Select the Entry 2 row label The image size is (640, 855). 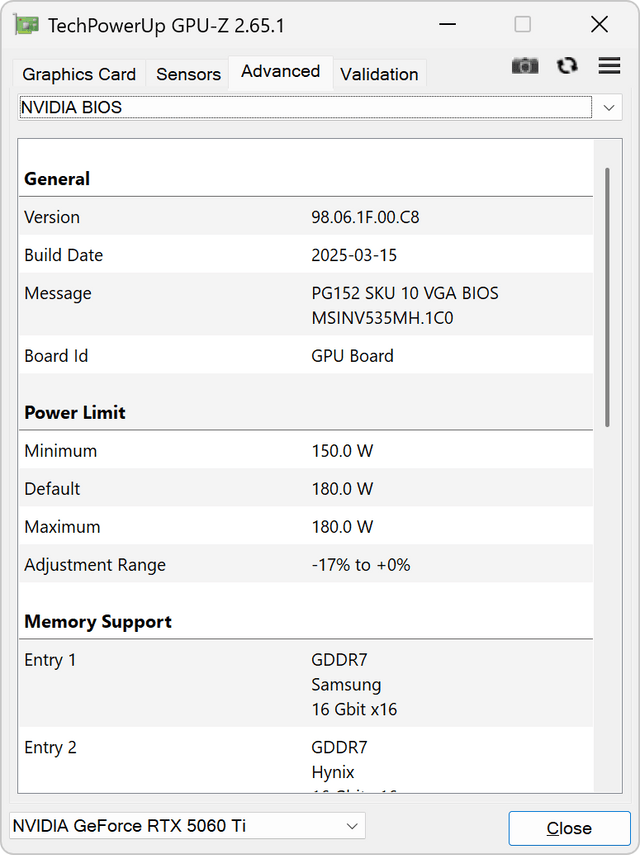click(x=50, y=748)
